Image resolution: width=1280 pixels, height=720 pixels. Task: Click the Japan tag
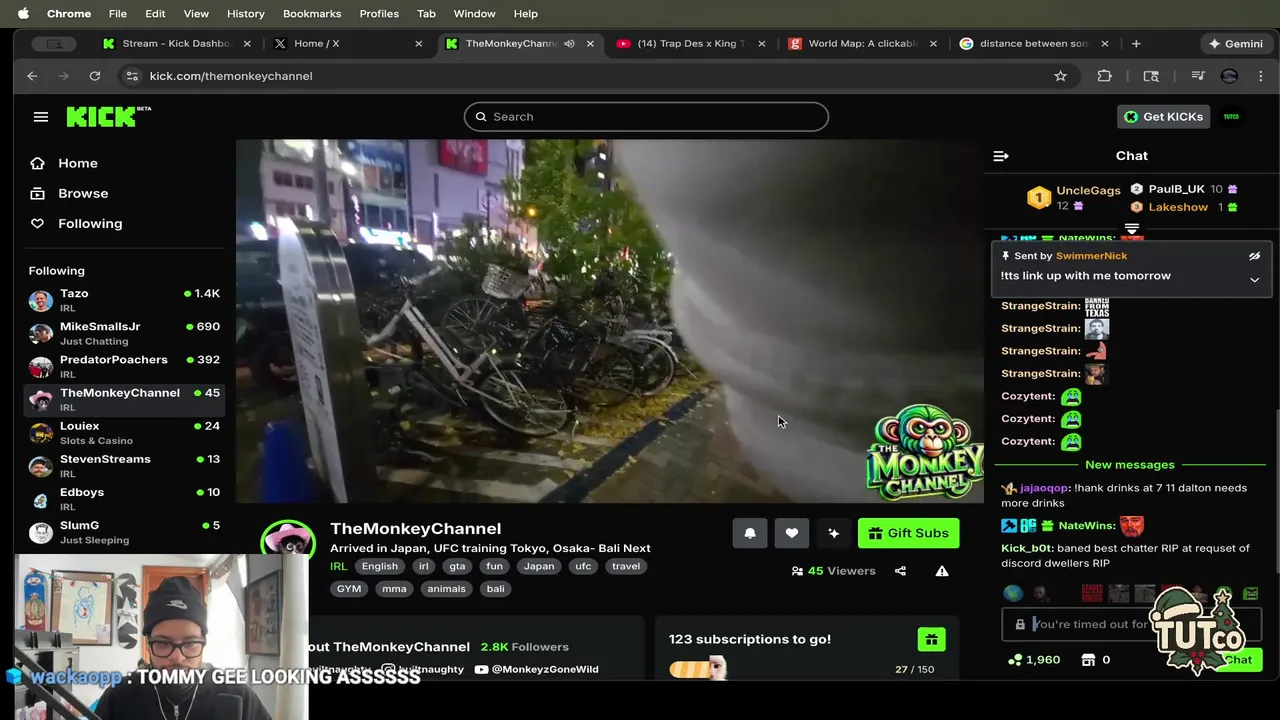(x=538, y=566)
